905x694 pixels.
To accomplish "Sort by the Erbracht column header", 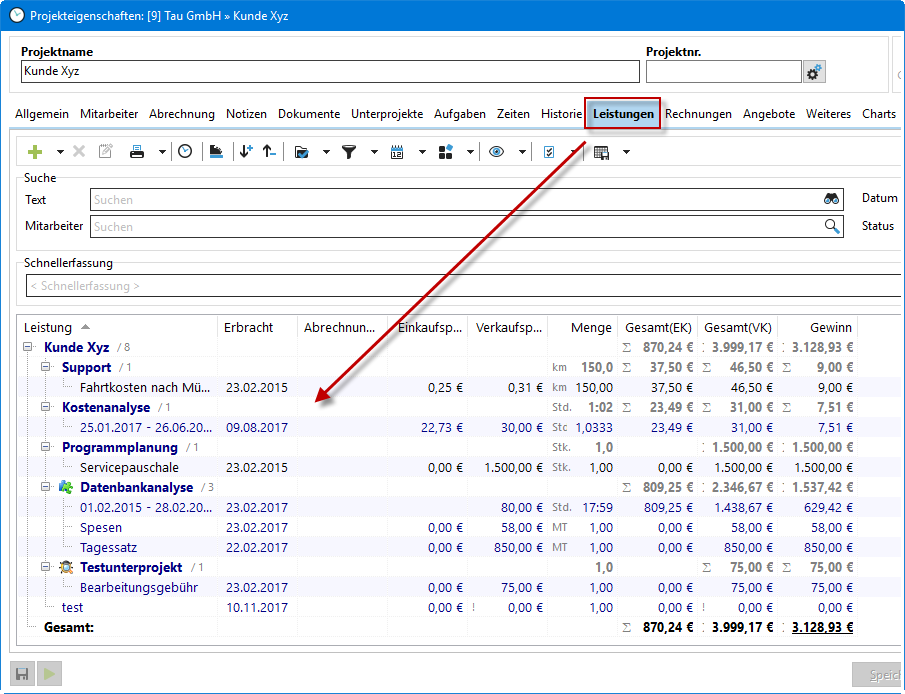I will 249,327.
